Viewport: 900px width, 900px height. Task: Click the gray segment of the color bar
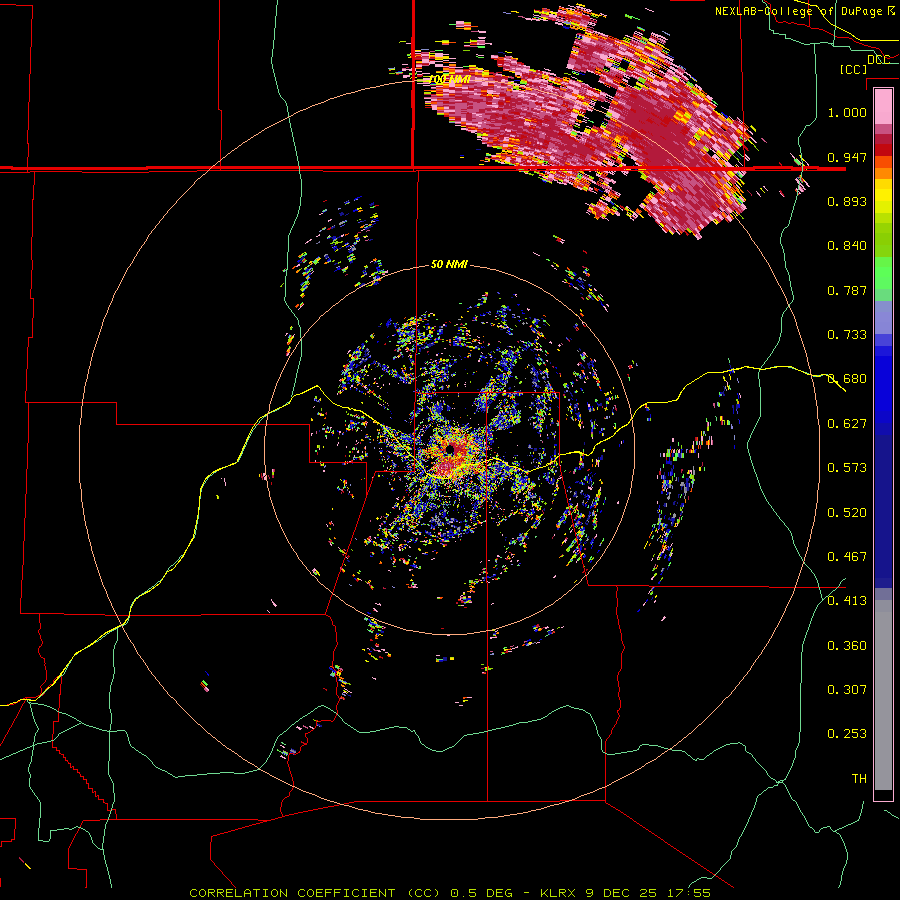pos(883,695)
